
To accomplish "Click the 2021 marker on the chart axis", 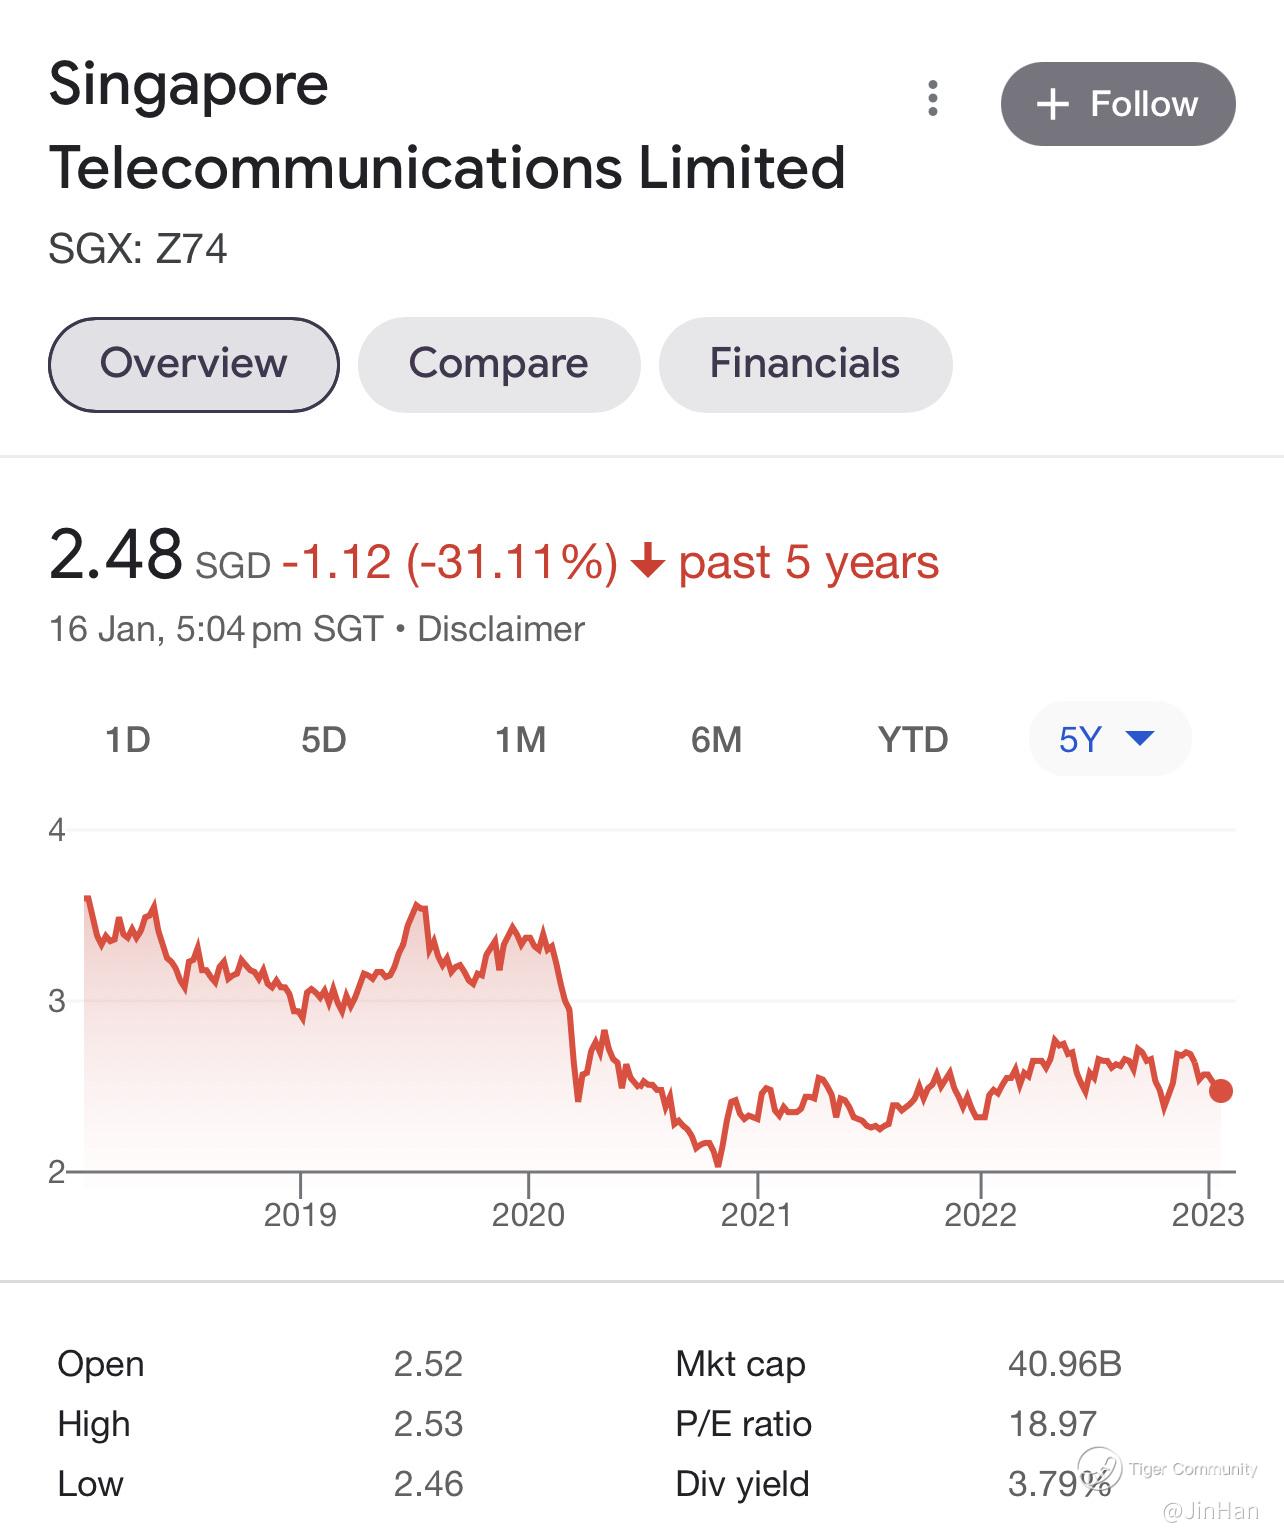I will [x=757, y=1214].
